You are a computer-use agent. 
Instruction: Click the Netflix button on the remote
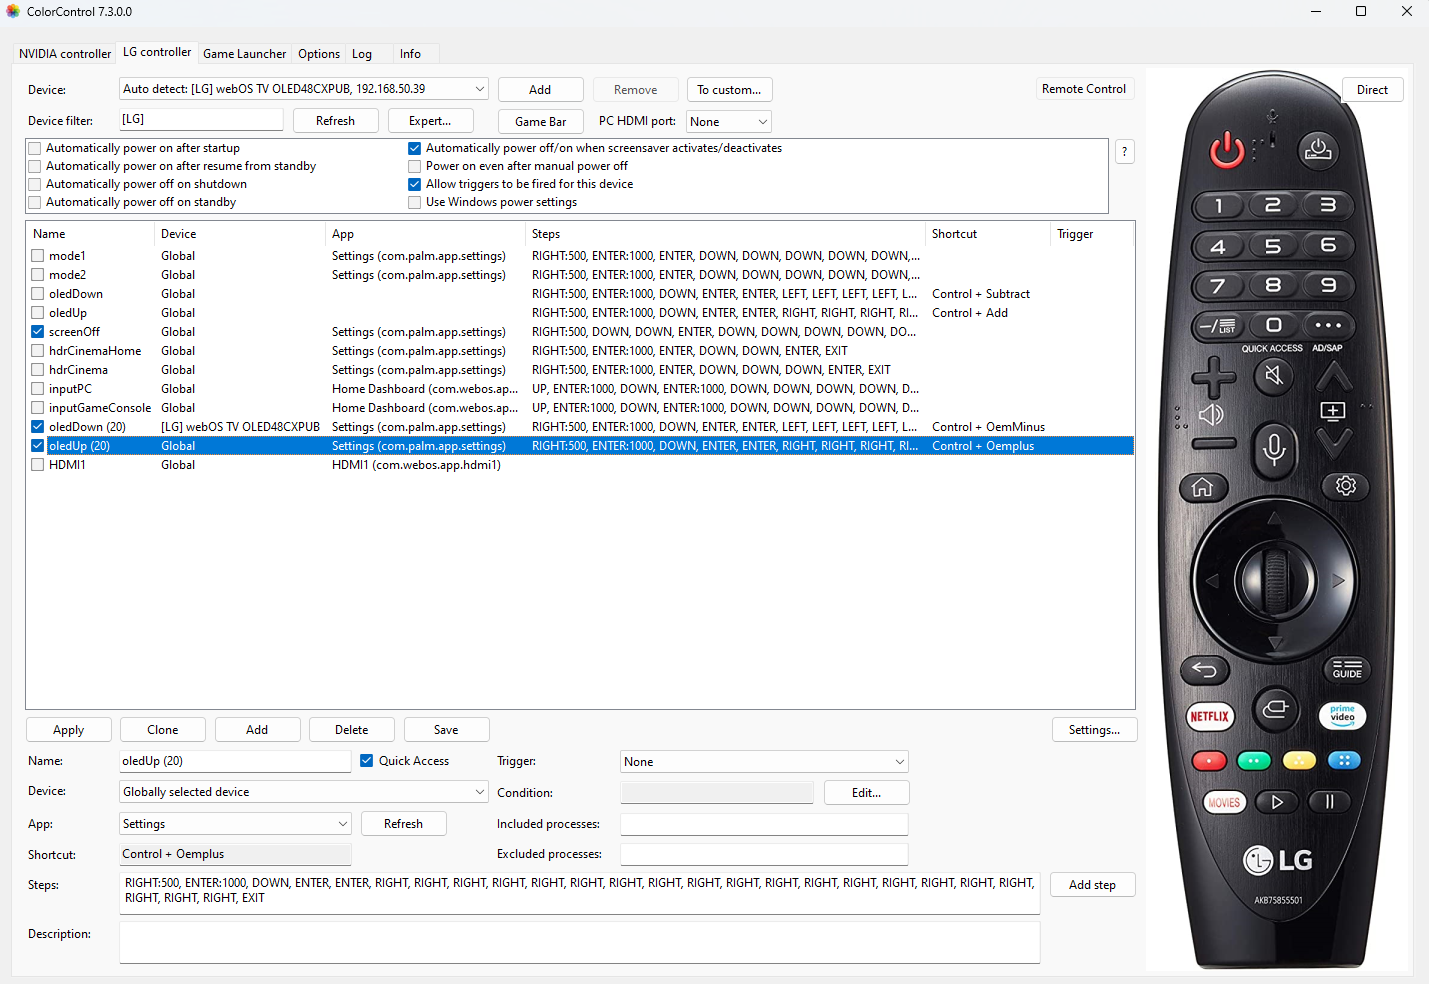click(1209, 716)
